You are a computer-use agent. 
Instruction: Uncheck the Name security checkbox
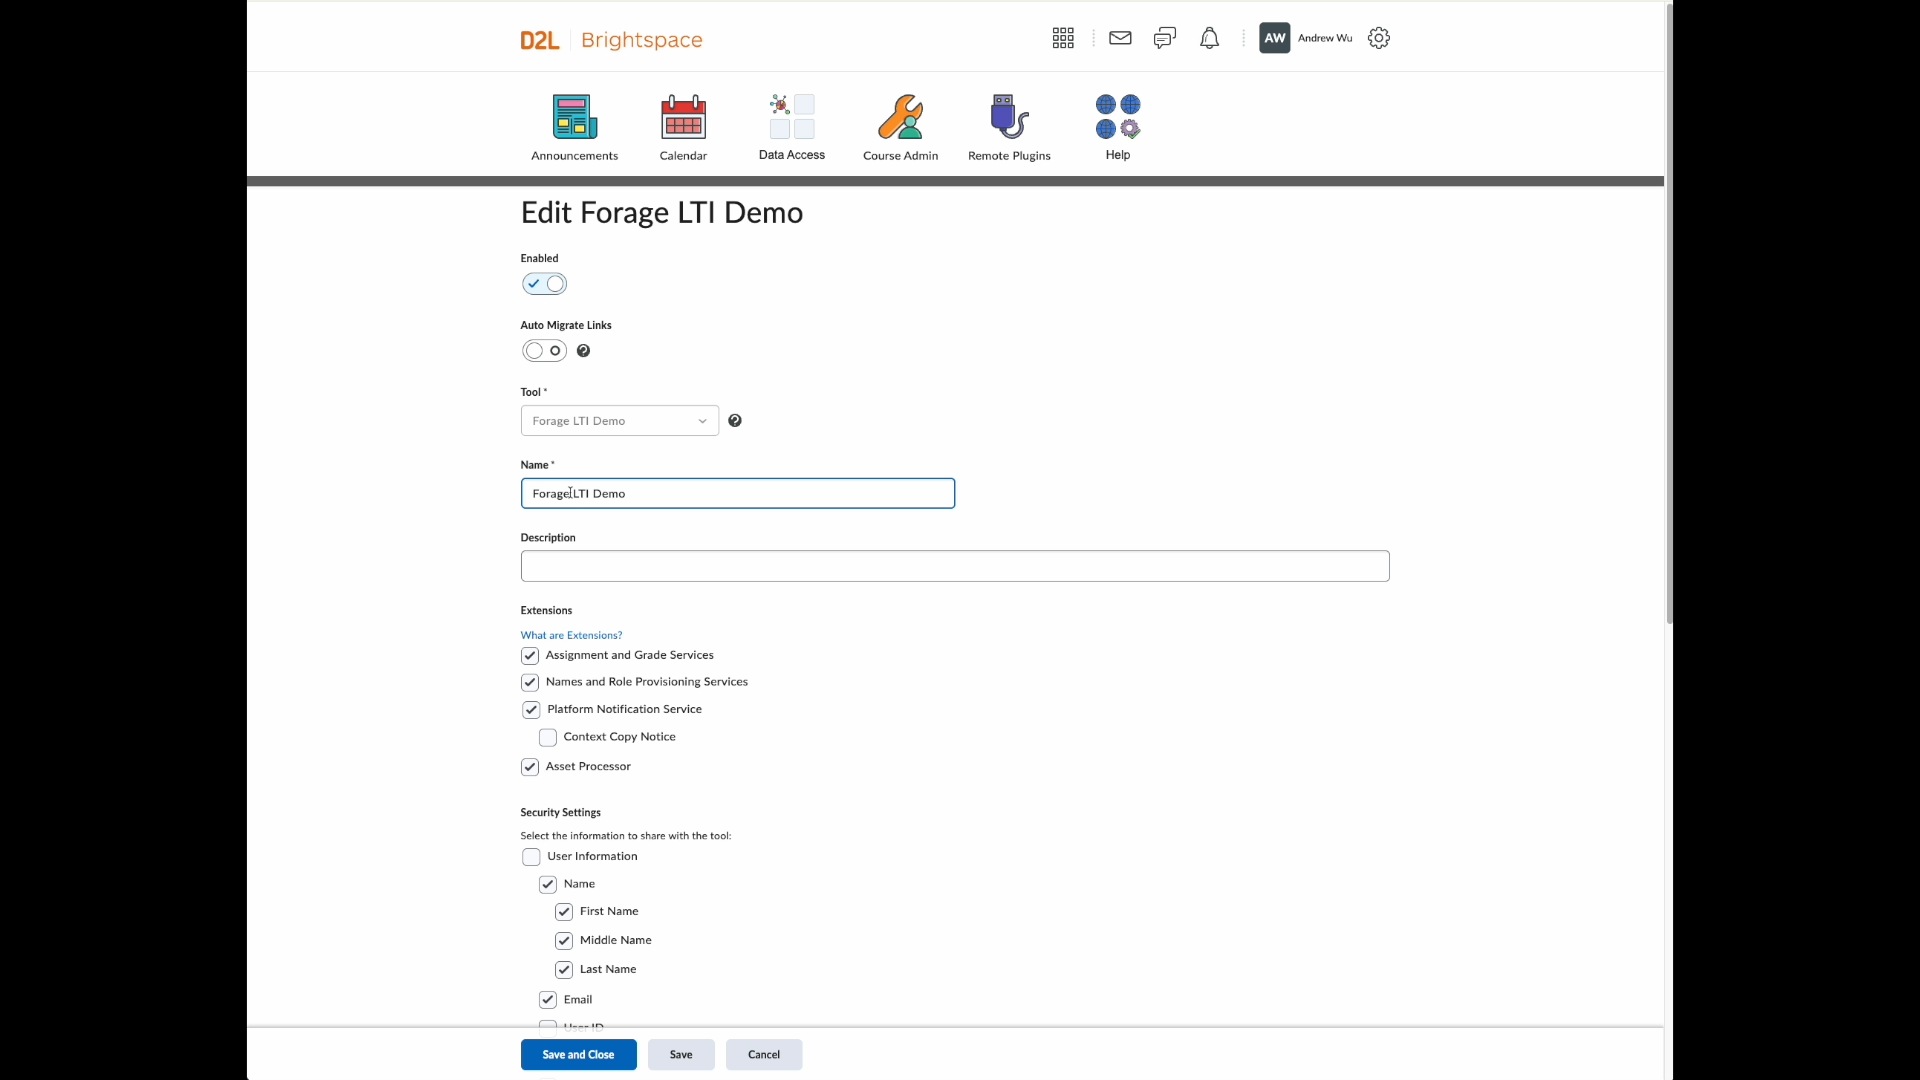point(548,885)
